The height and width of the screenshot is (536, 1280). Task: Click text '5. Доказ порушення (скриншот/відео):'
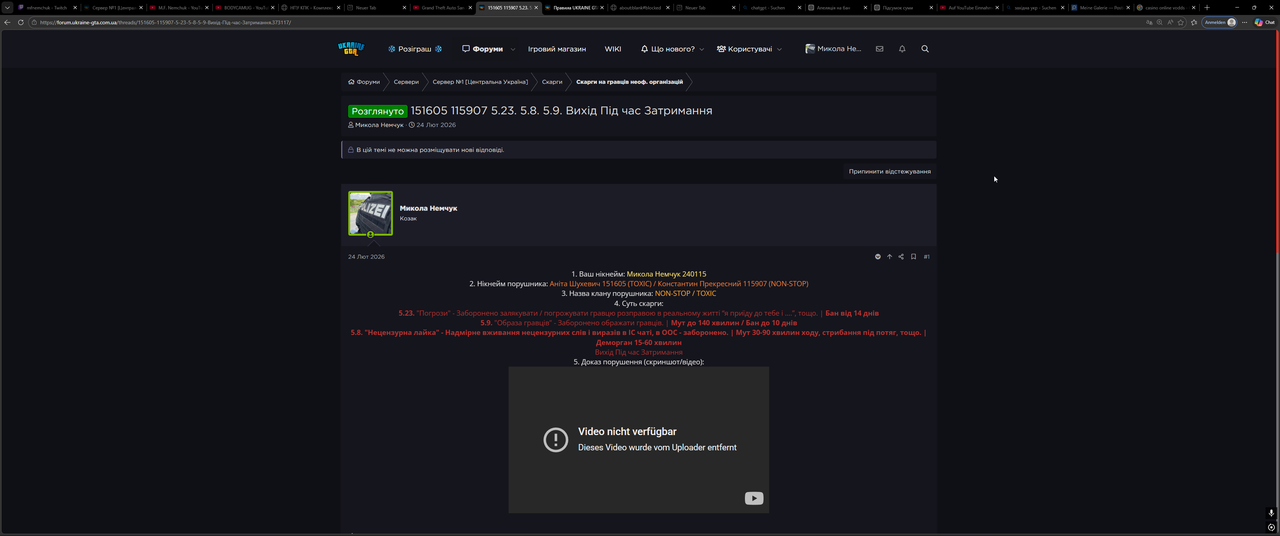(x=638, y=362)
